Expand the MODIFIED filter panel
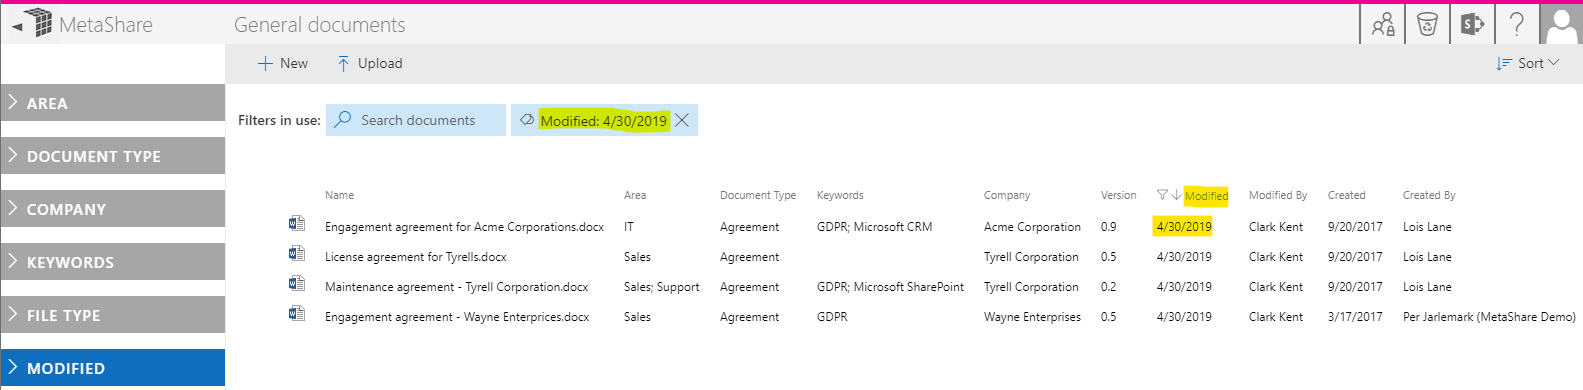1583x390 pixels. click(x=113, y=368)
